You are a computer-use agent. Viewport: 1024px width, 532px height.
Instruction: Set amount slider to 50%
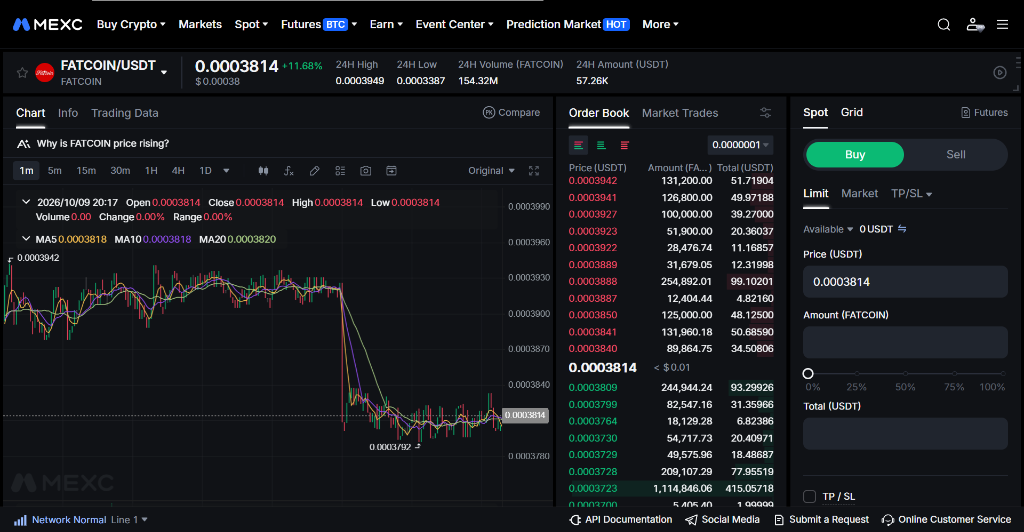pos(905,373)
